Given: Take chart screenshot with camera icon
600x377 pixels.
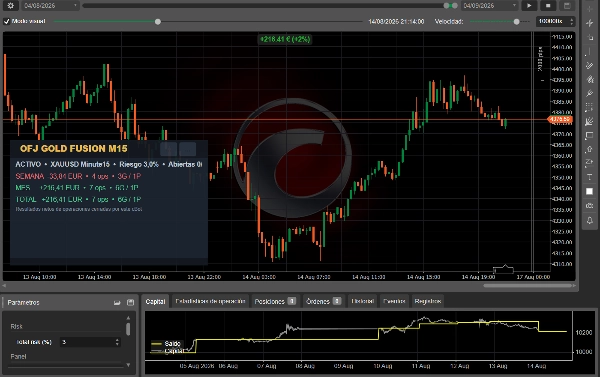Looking at the screenshot, I should coord(590,206).
